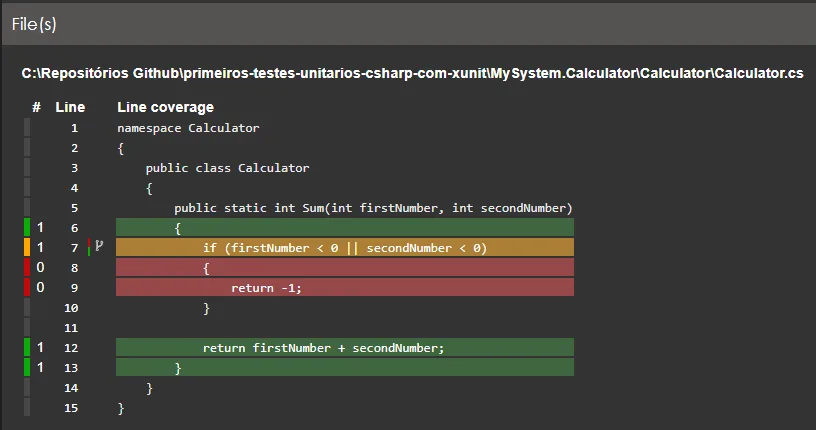
Task: Click line number 9
Action: tap(74, 288)
